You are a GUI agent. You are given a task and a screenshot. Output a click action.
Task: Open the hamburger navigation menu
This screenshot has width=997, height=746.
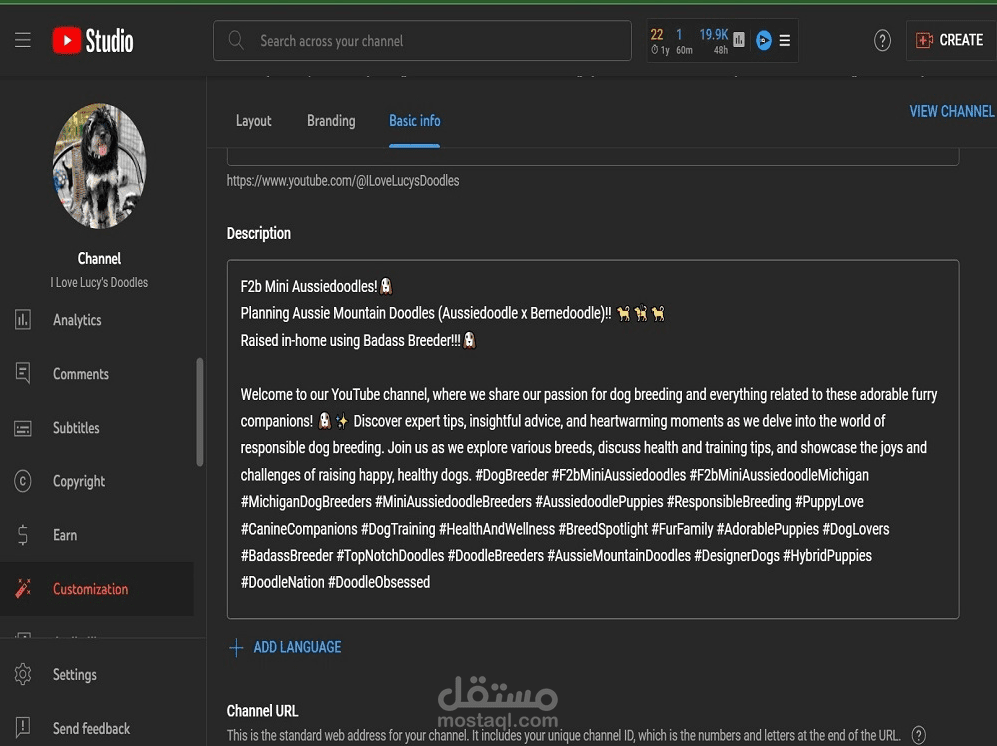coord(23,40)
